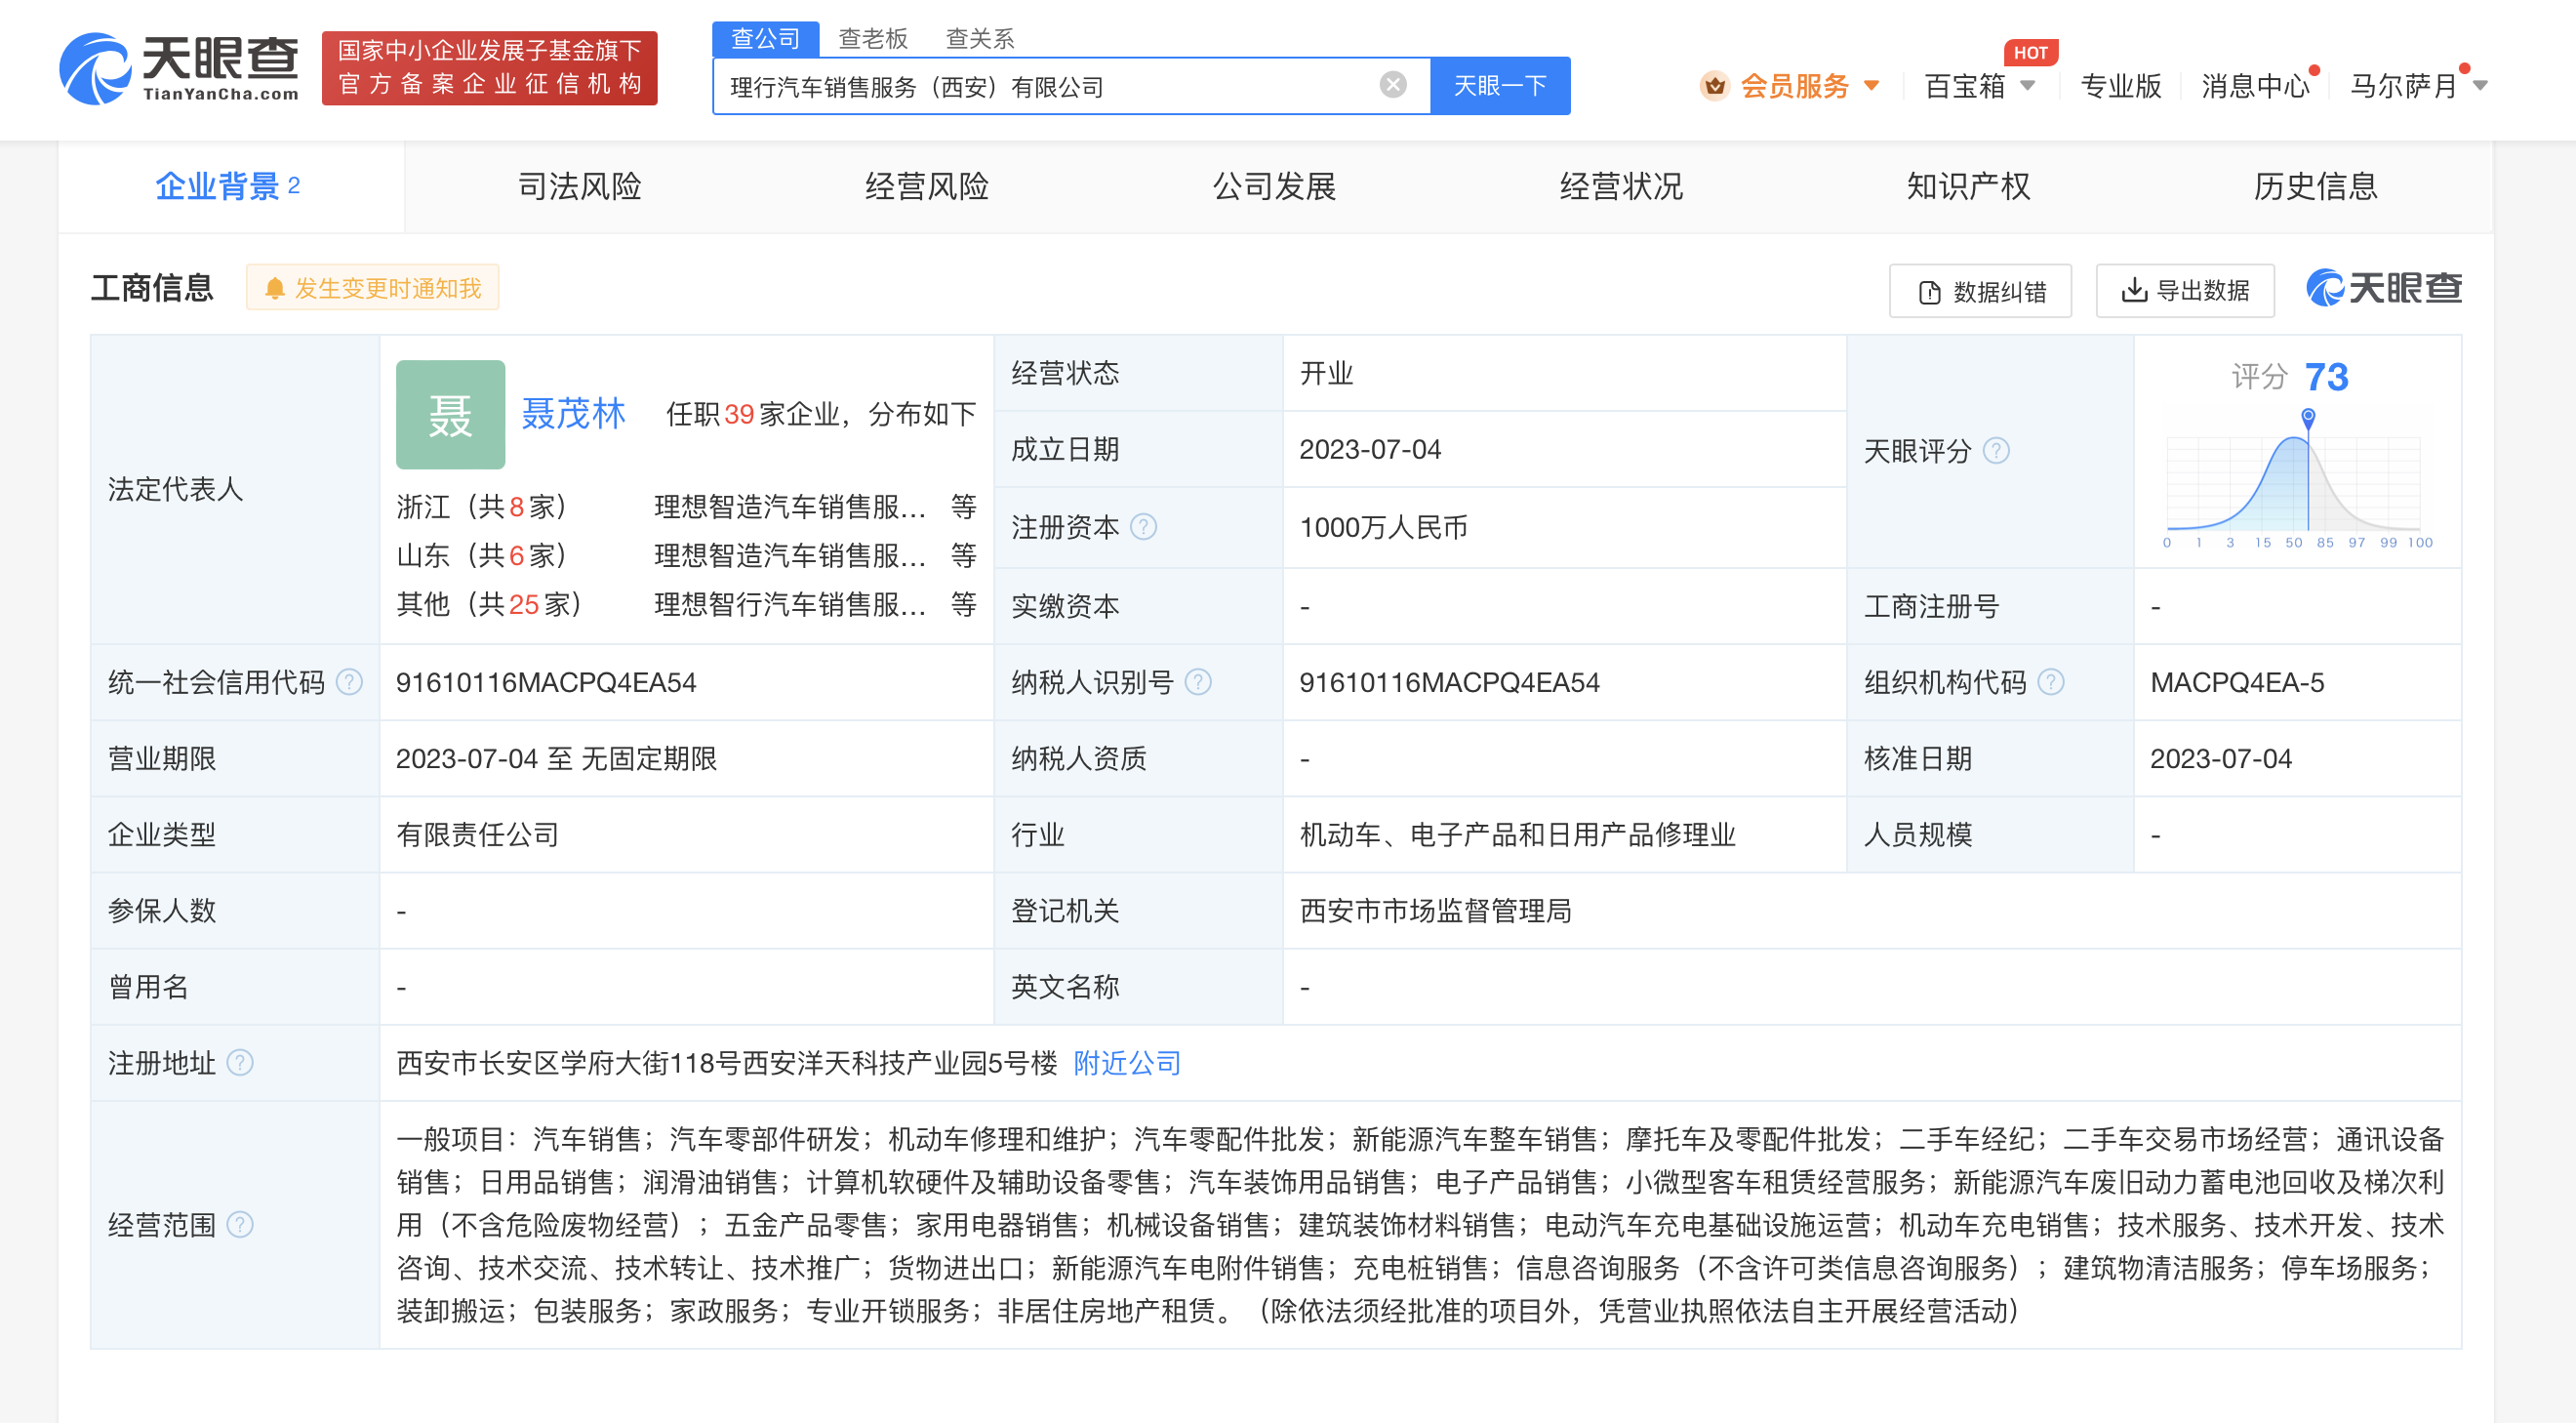This screenshot has height=1423, width=2576.
Task: Click organization code MACPQ4EA-5
Action: point(2237,682)
